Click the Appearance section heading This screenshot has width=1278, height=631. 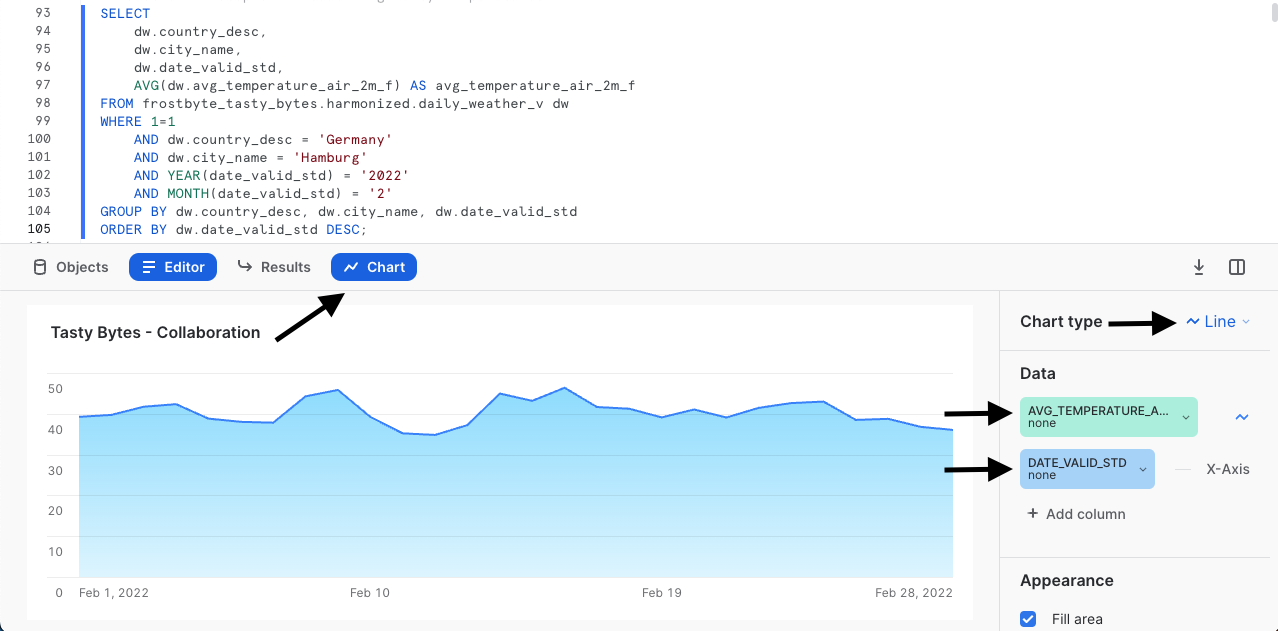click(1067, 580)
